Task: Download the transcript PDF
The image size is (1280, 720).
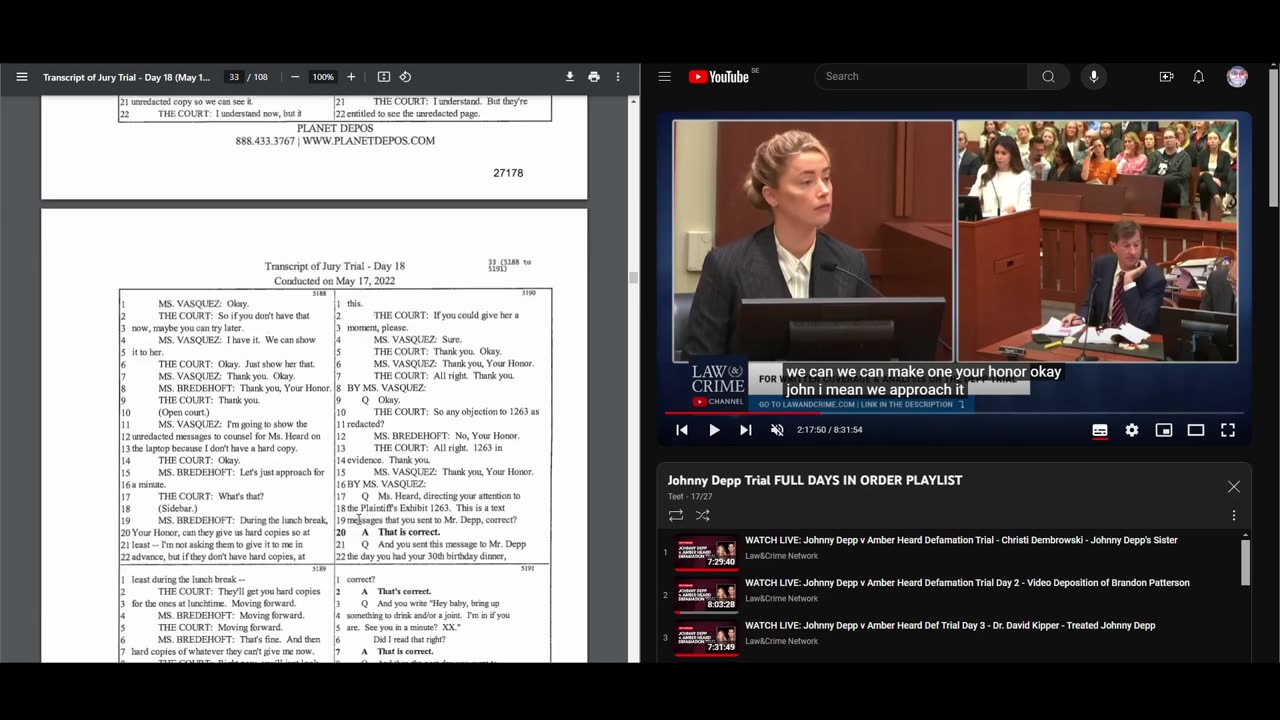Action: coord(570,77)
